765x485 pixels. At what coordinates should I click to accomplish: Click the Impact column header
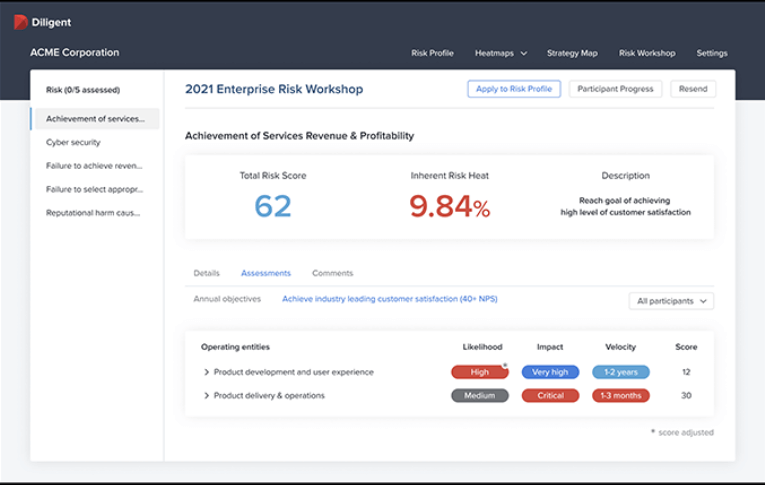pos(550,347)
